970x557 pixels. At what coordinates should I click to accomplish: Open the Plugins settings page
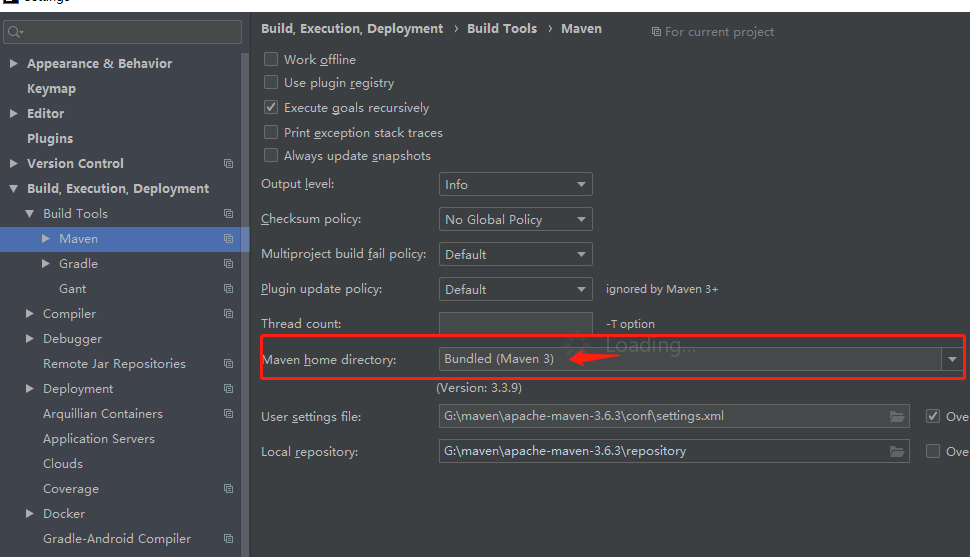(50, 139)
